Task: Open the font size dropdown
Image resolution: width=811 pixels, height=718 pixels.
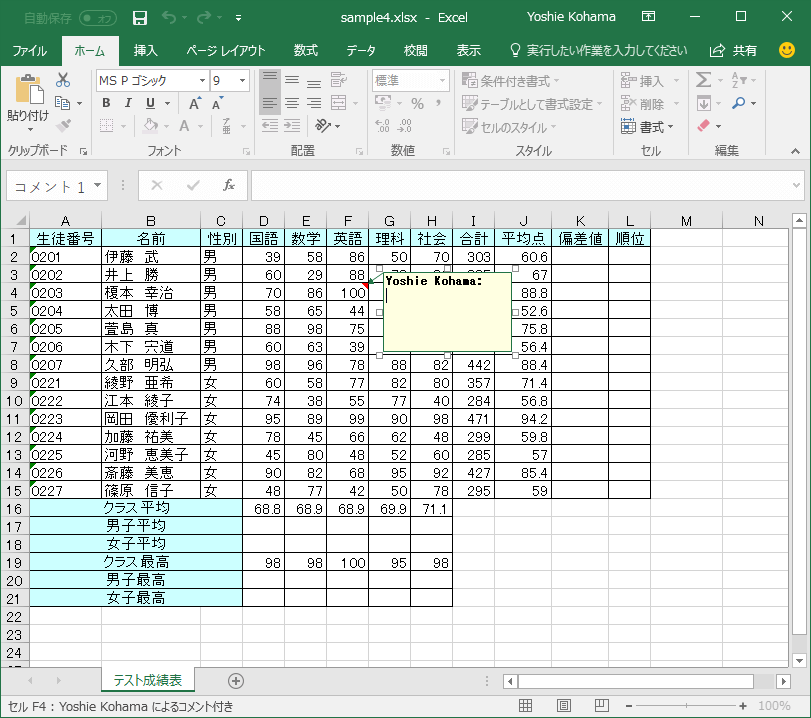Action: pyautogui.click(x=242, y=81)
